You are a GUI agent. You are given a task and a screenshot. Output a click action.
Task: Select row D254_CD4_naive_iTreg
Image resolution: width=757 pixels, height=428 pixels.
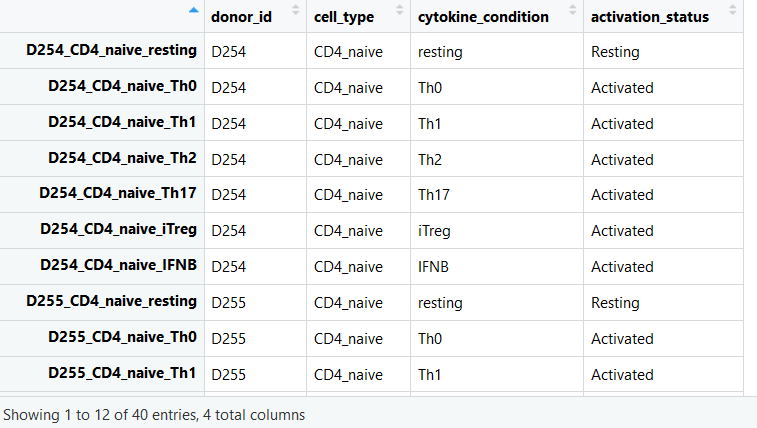(371, 230)
